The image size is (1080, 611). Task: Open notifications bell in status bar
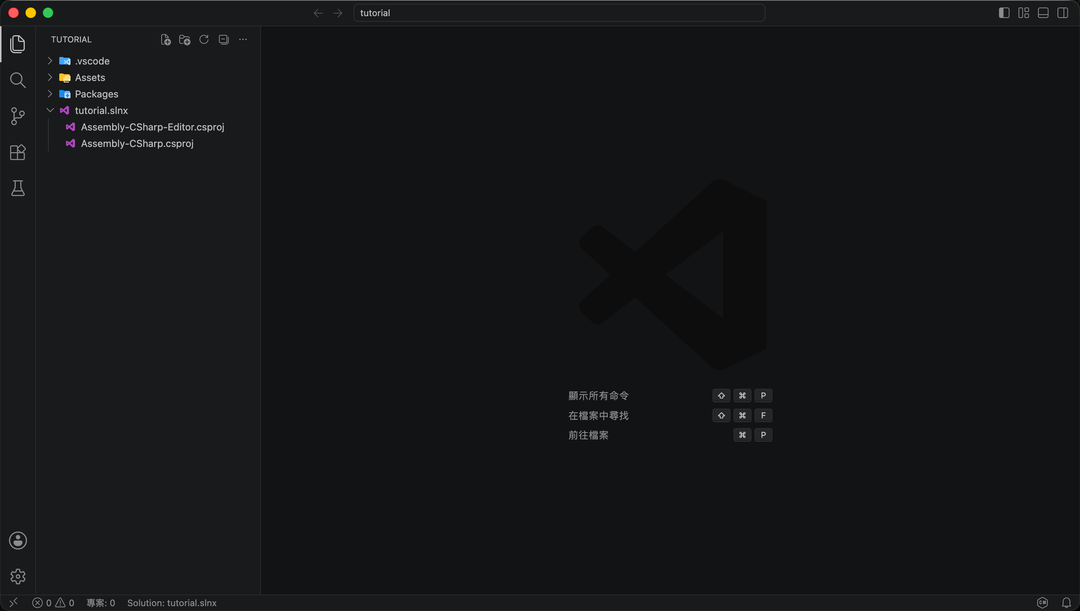[1066, 603]
